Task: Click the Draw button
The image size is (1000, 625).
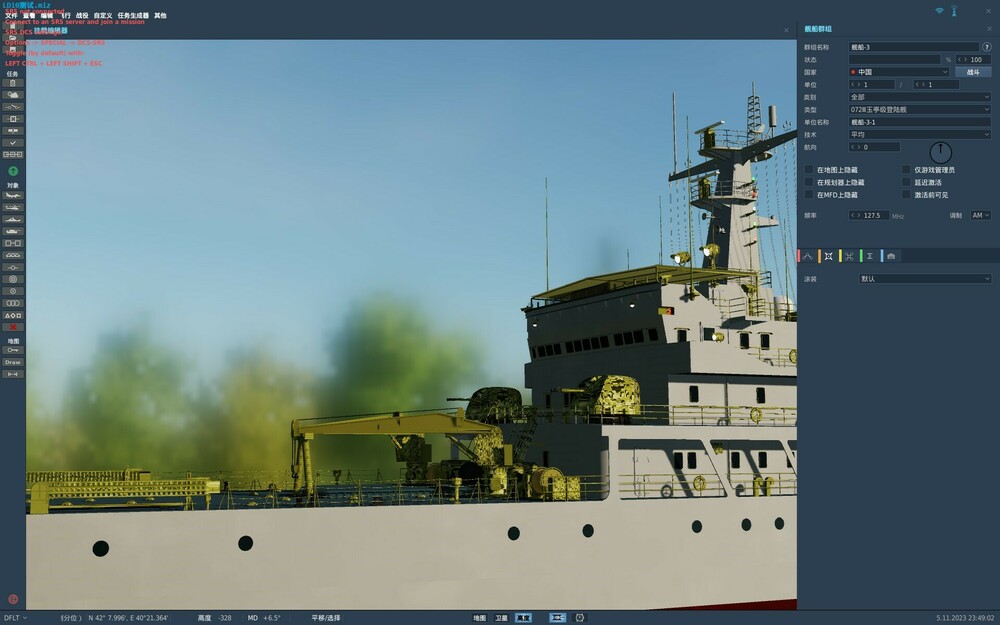Action: pos(13,362)
